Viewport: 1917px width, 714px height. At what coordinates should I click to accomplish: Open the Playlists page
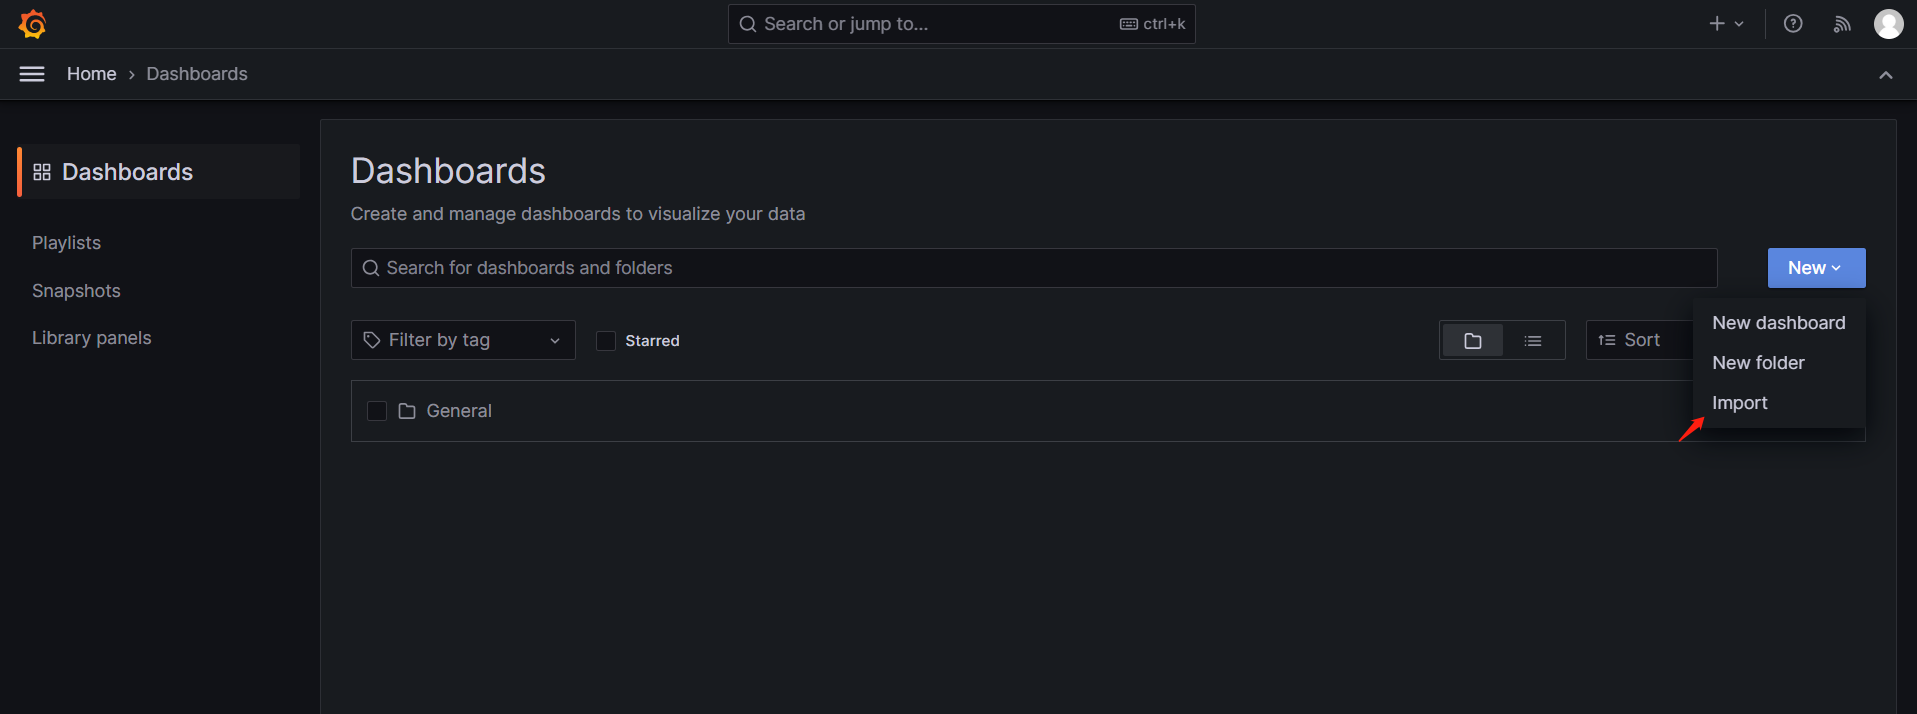66,242
